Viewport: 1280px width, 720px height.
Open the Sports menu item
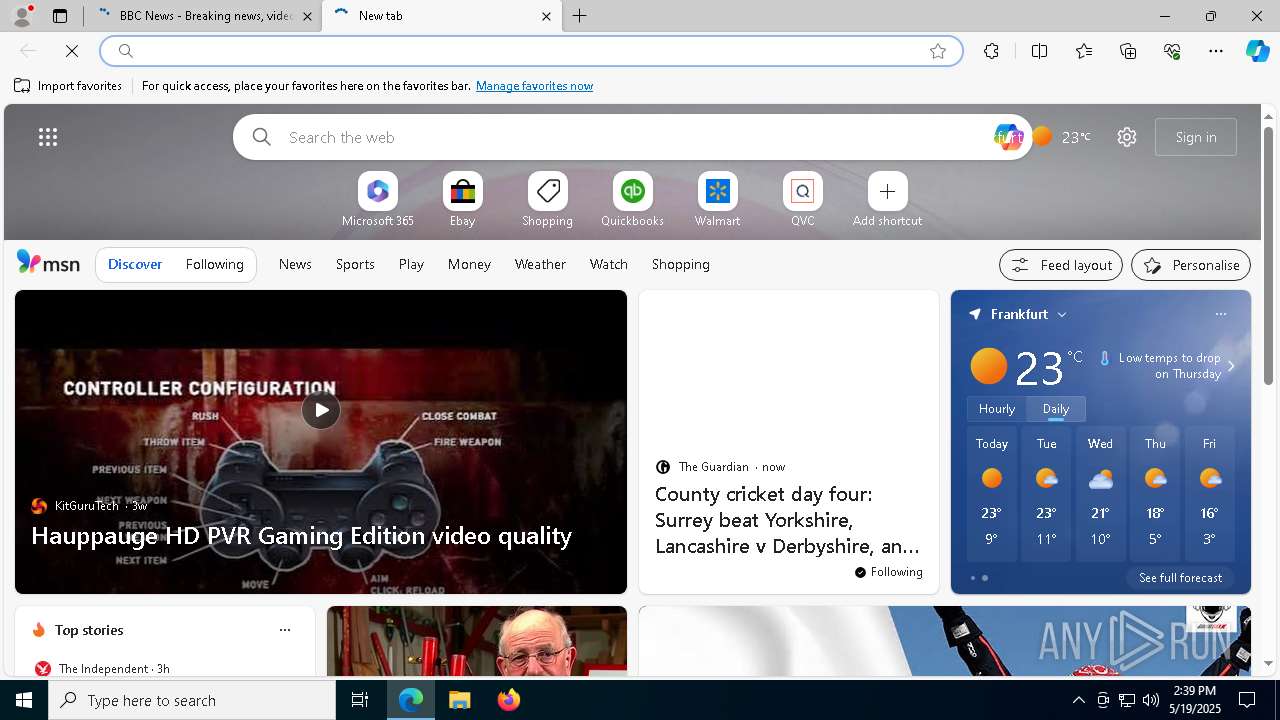point(355,264)
